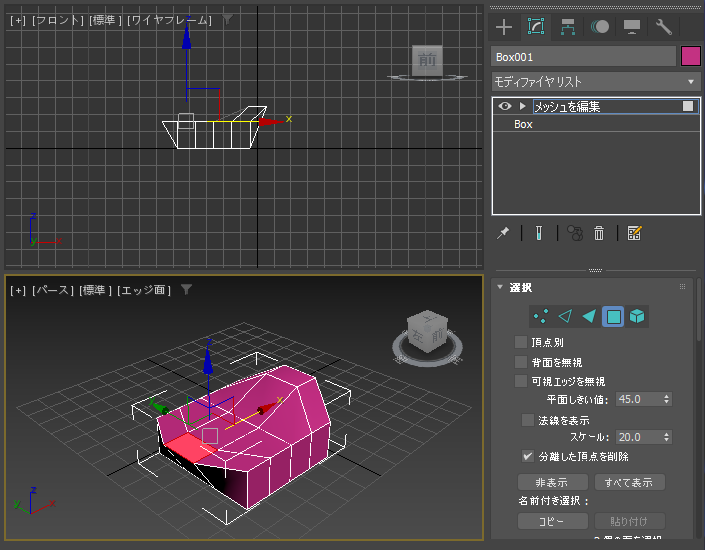Click the red selected polygon on model

tap(191, 448)
